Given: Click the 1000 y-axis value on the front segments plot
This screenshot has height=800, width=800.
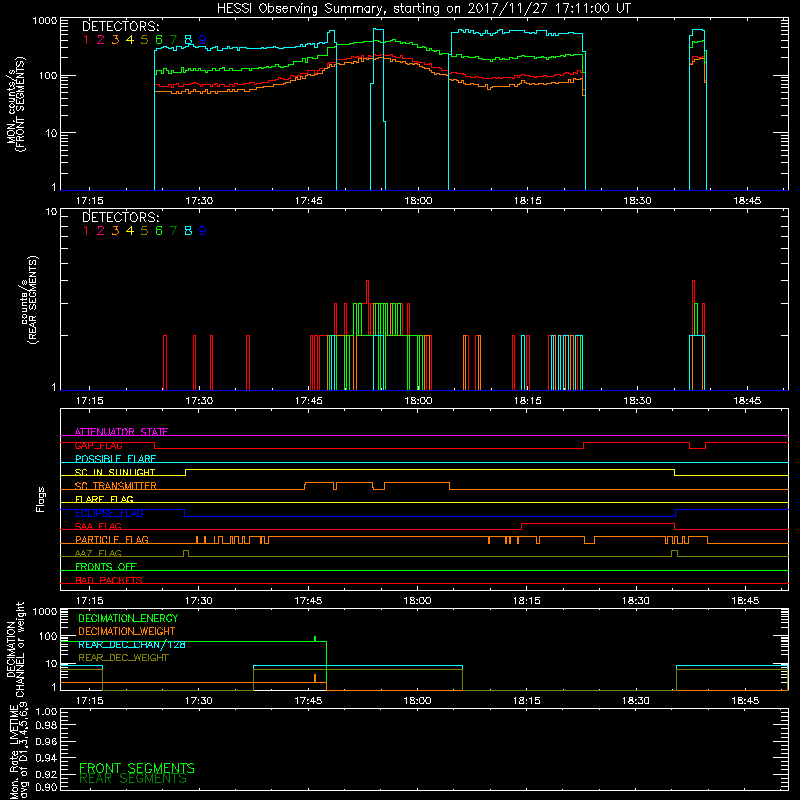Looking at the screenshot, I should coord(45,21).
